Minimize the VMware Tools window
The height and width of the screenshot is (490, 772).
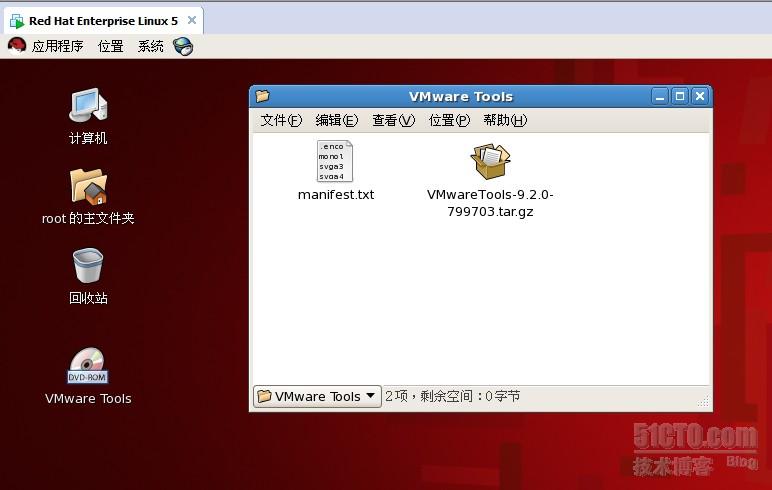tap(660, 96)
